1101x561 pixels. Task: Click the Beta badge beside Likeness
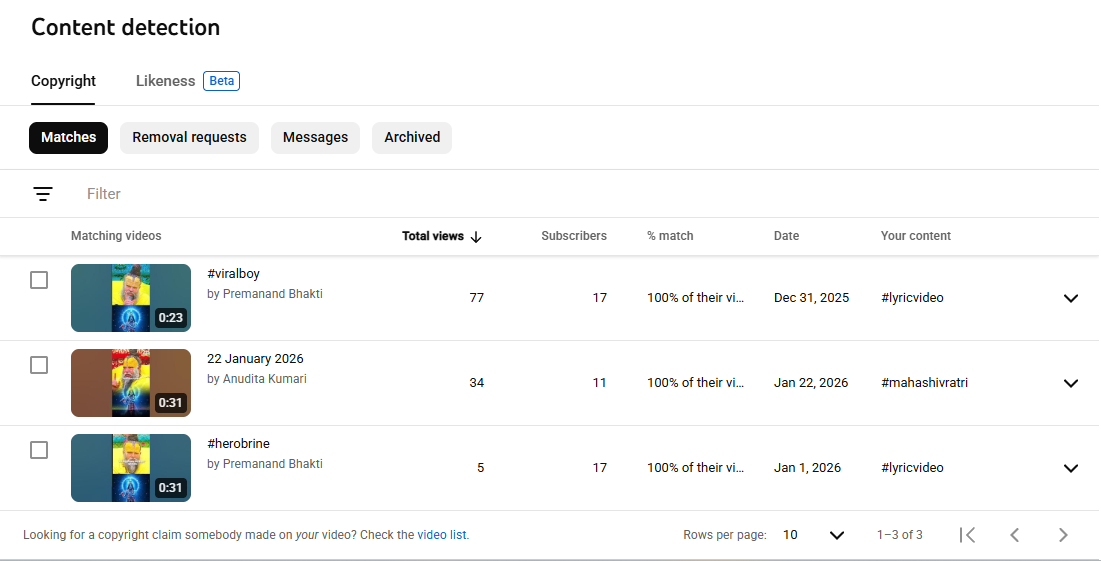point(221,81)
